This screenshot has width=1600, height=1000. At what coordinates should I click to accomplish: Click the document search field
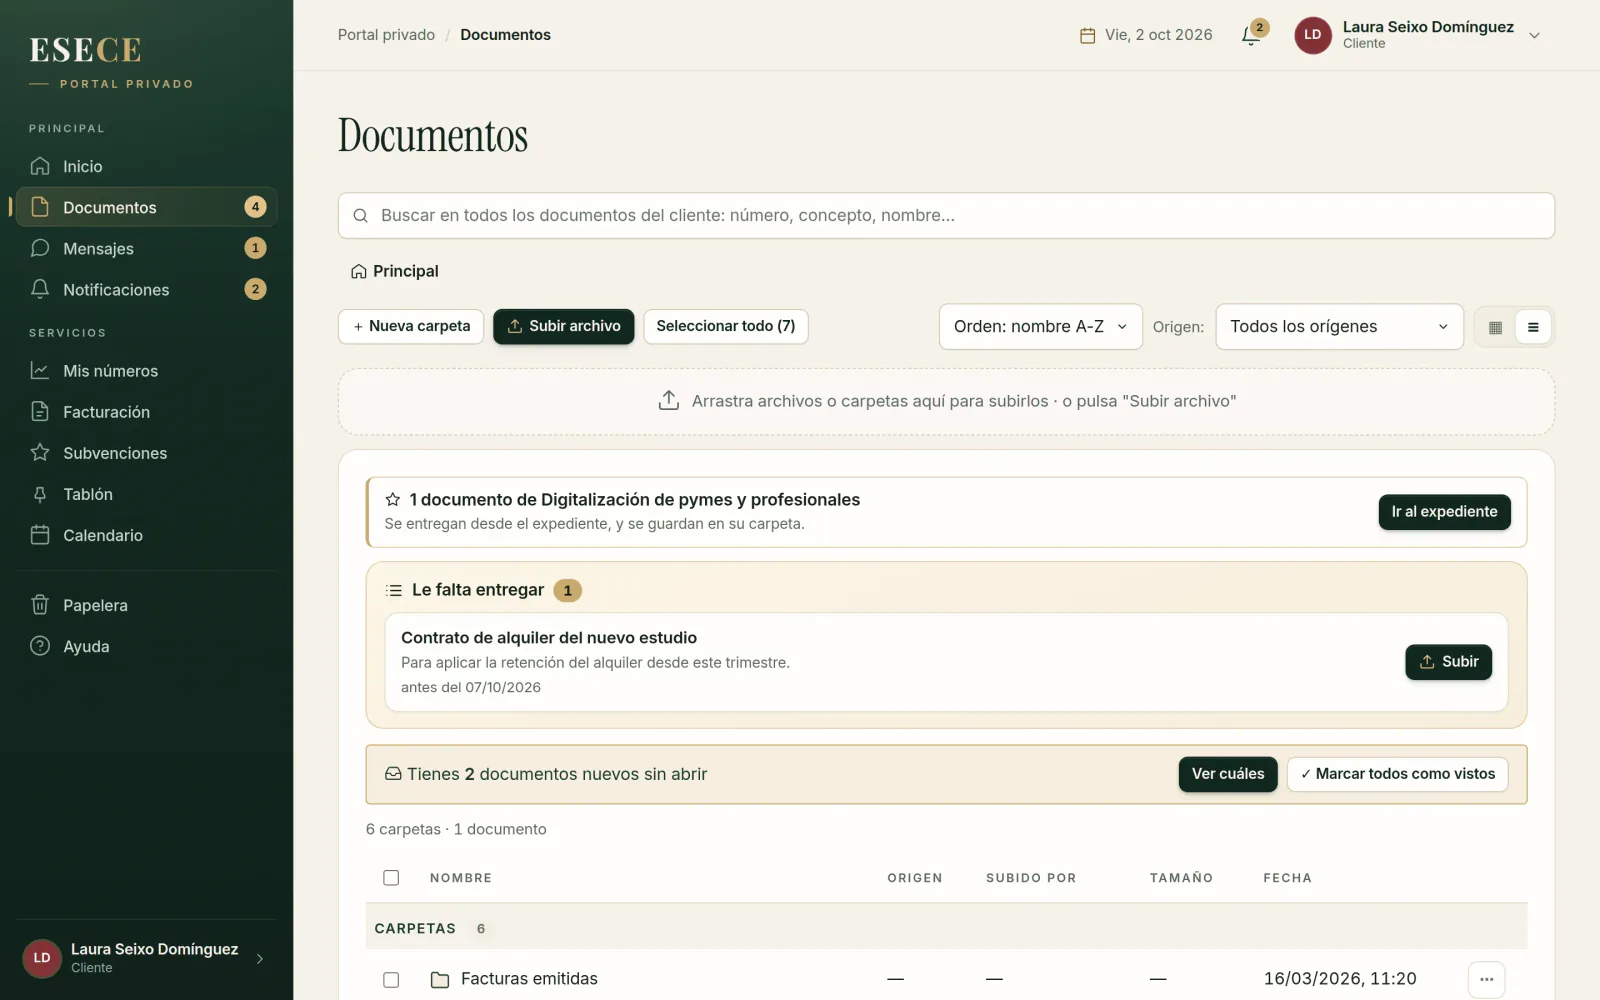pos(946,215)
